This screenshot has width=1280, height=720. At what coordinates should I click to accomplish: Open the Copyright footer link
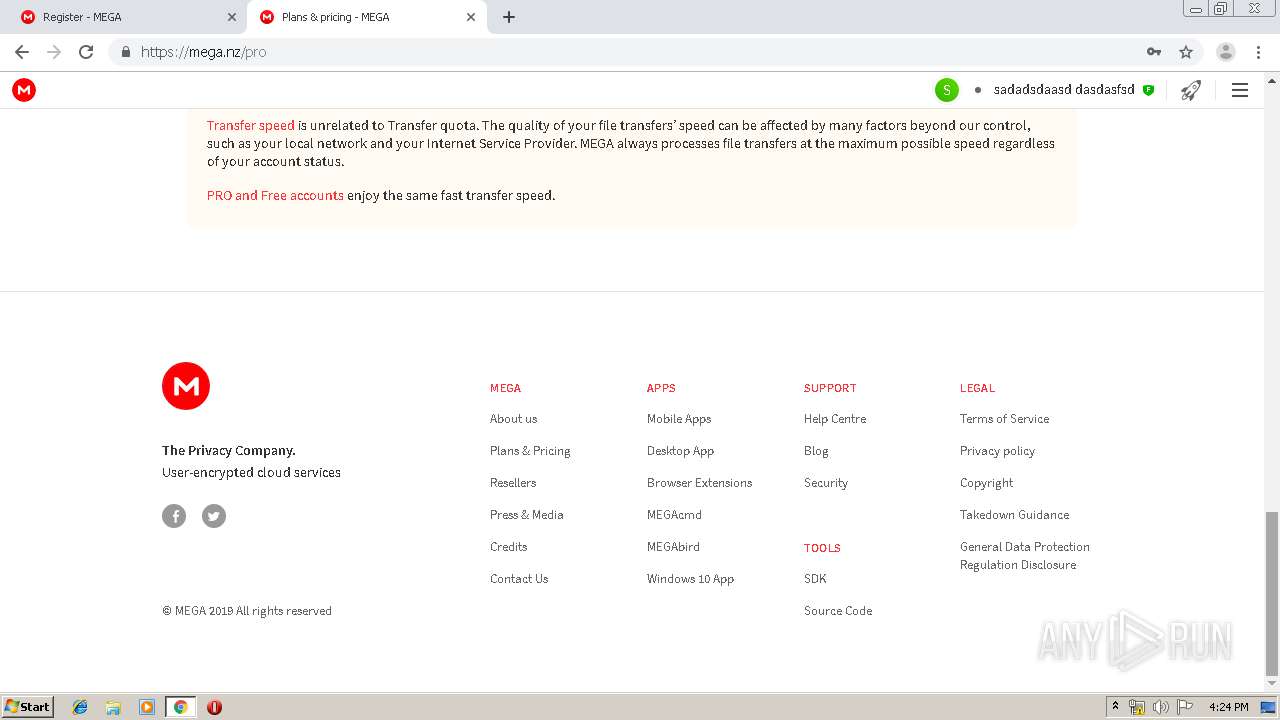click(x=986, y=483)
